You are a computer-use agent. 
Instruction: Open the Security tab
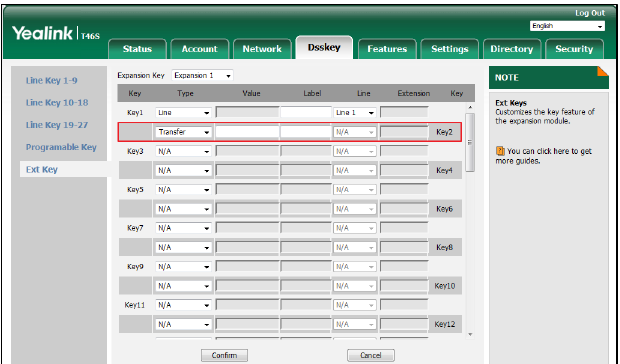[574, 49]
